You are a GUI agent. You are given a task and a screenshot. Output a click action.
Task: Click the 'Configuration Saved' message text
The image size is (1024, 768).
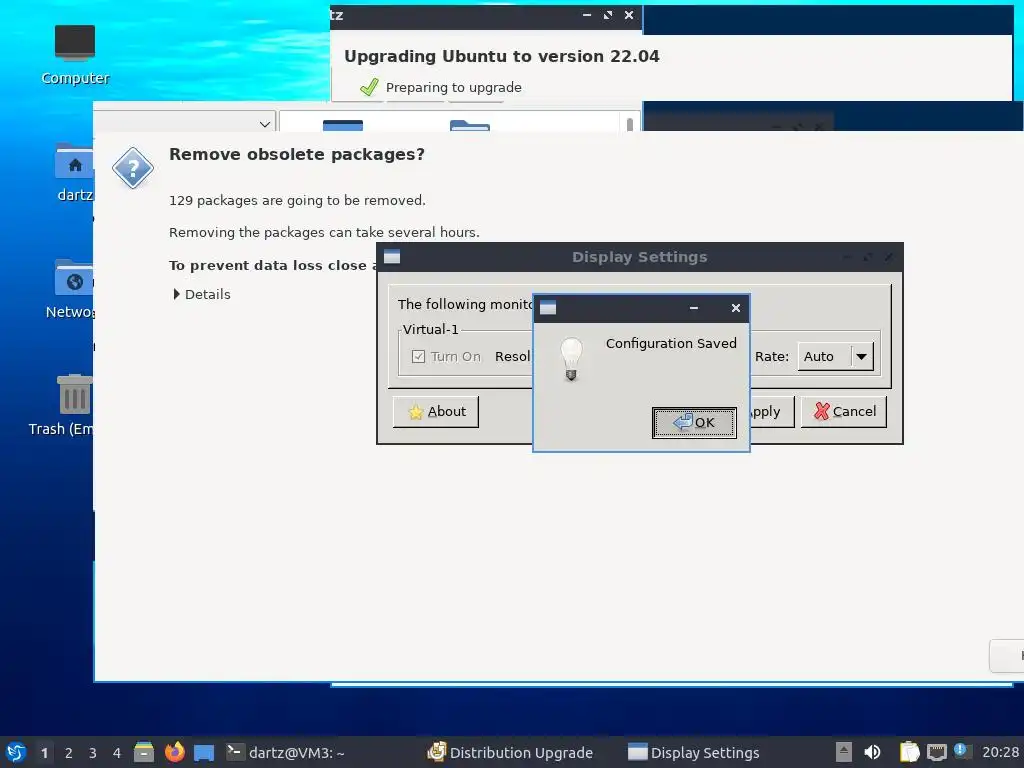pyautogui.click(x=671, y=344)
